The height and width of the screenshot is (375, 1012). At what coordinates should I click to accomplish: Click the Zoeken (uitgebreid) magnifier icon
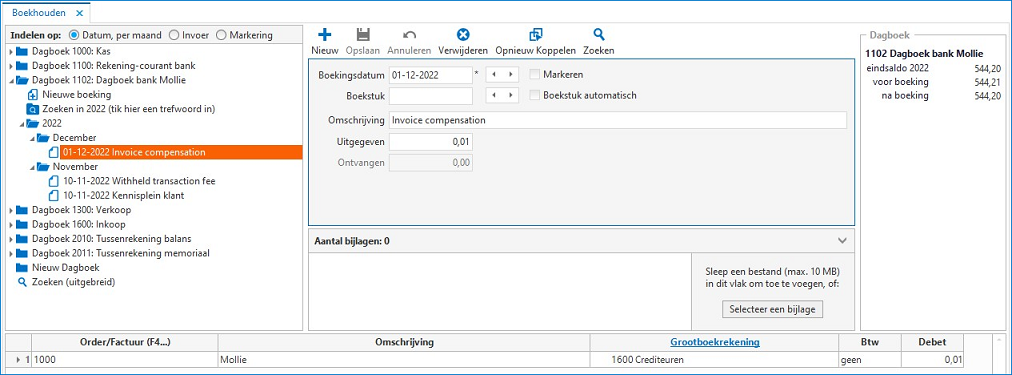point(22,282)
